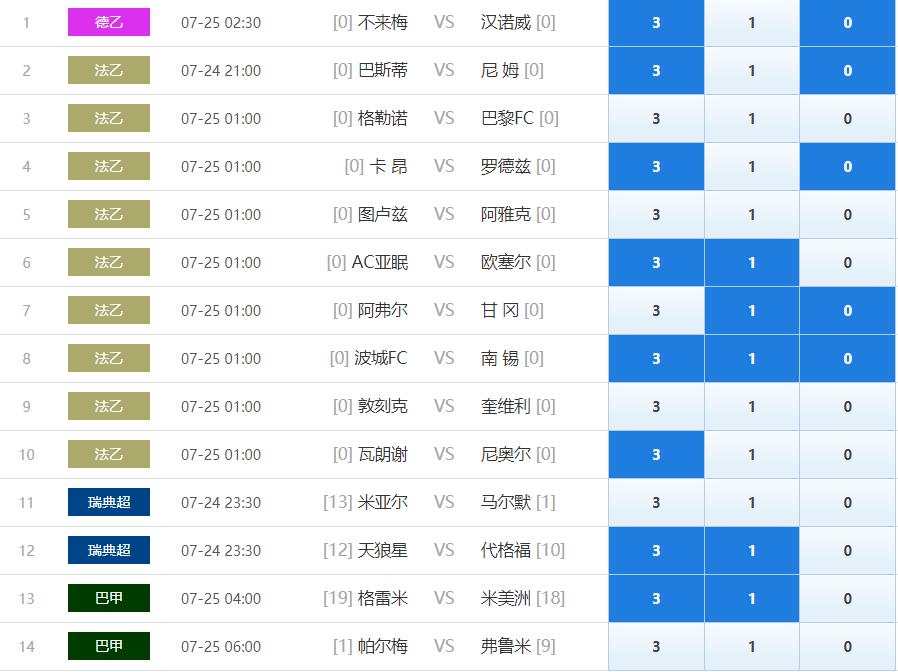Select draw (1) for 格勒诺 vs 巴黎FC
The width and height of the screenshot is (898, 672).
[x=751, y=119]
